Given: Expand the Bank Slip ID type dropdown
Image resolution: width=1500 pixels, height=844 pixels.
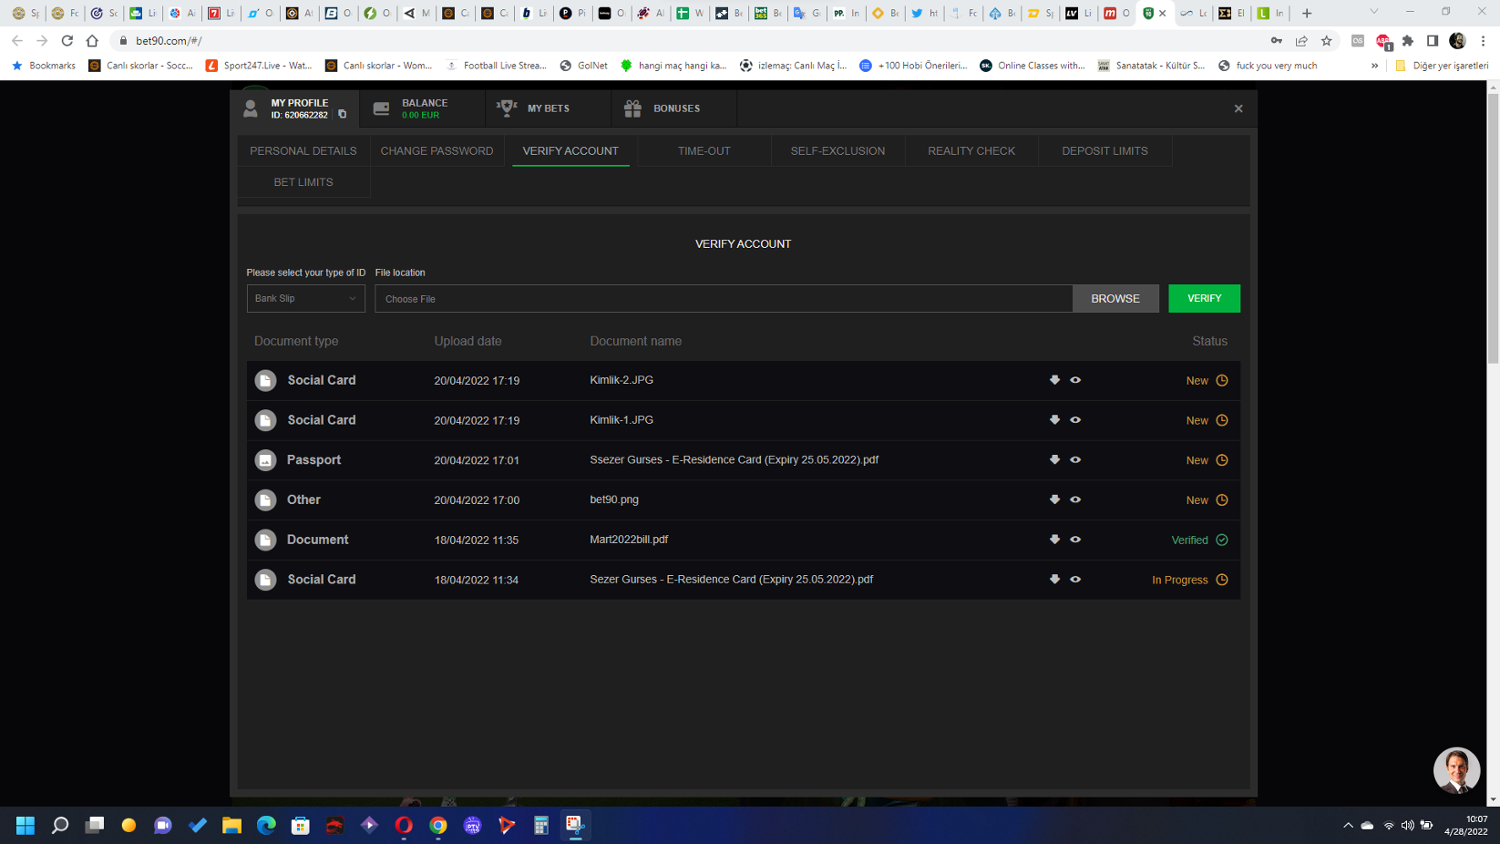Looking at the screenshot, I should (305, 298).
